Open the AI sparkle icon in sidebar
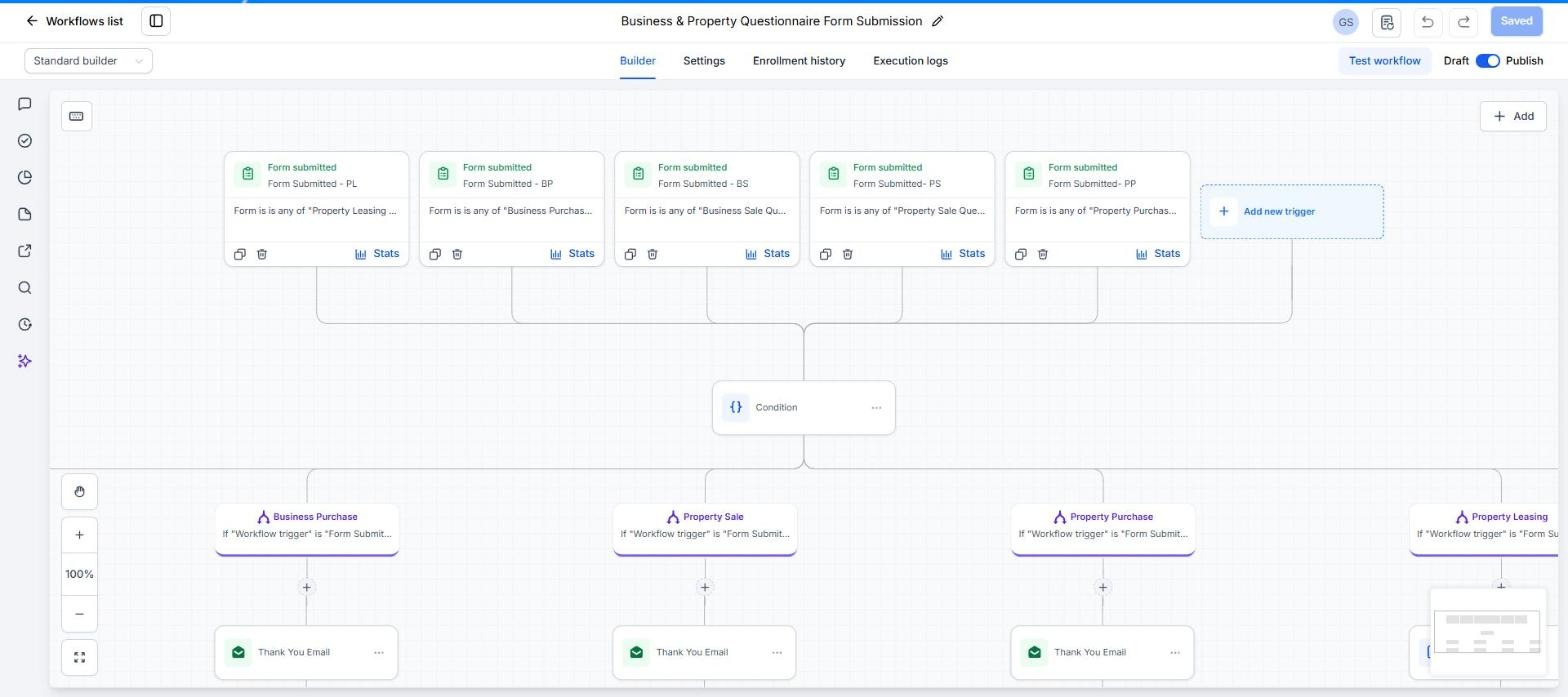Viewport: 1568px width, 697px height. pyautogui.click(x=25, y=361)
